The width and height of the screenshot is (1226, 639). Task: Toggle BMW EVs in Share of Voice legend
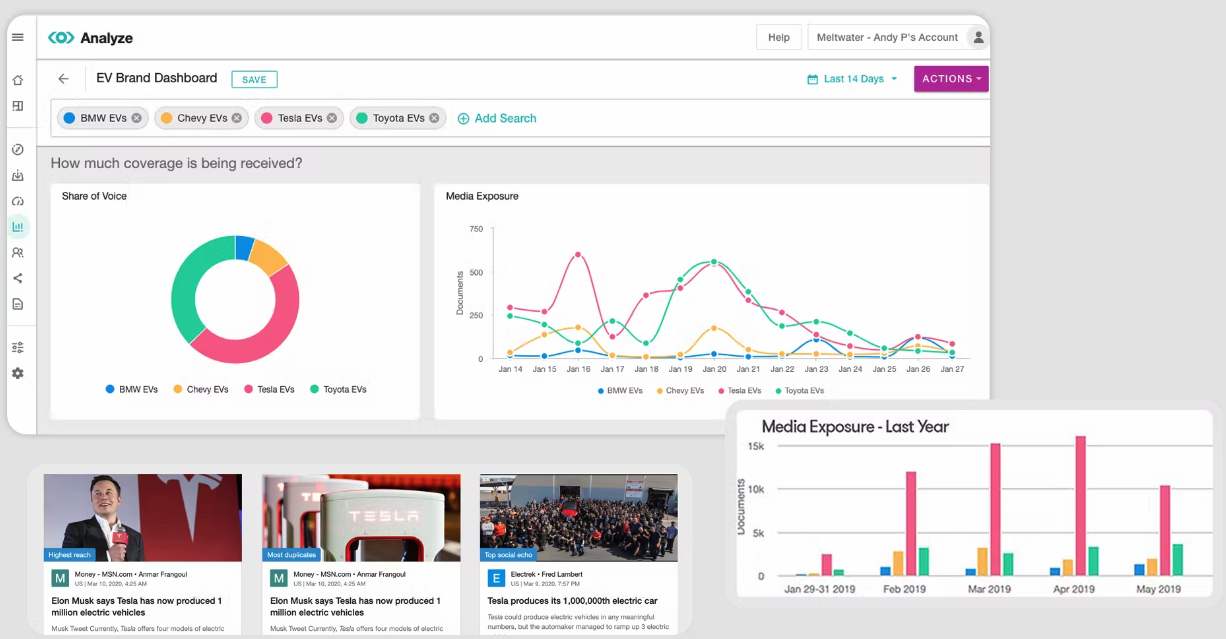(131, 389)
